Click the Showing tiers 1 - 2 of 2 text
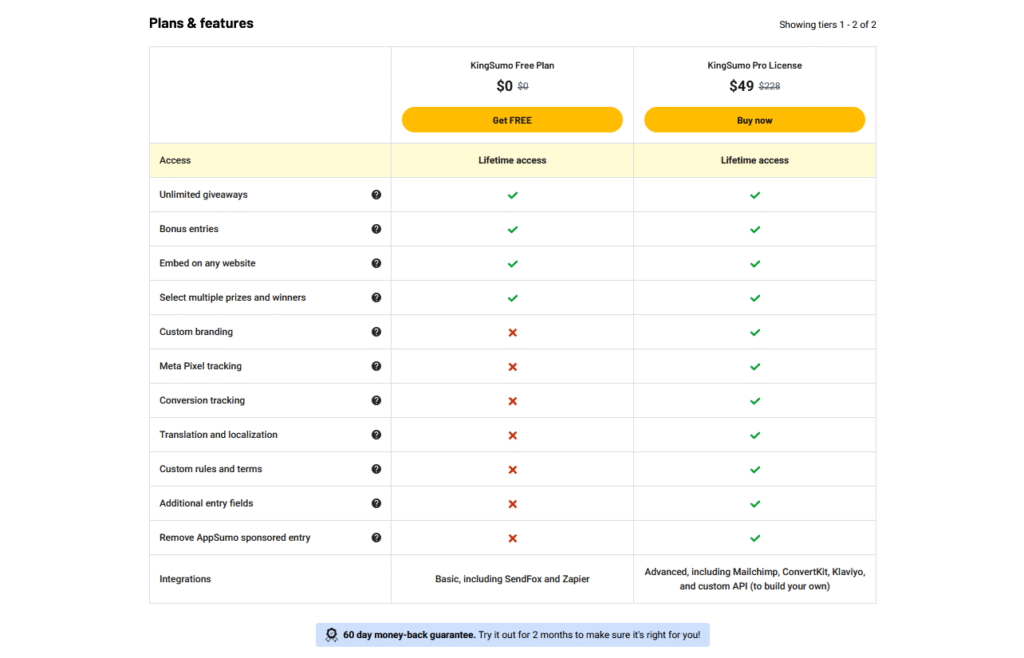 [827, 25]
